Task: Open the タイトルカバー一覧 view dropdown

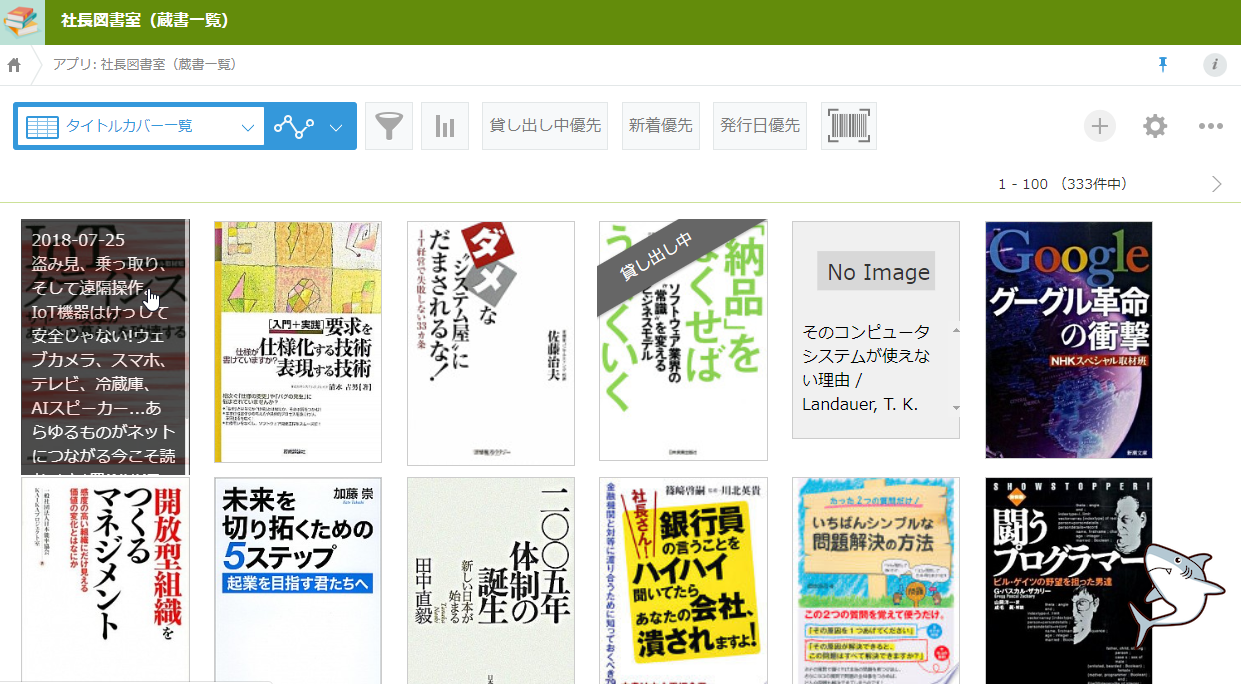Action: [139, 127]
